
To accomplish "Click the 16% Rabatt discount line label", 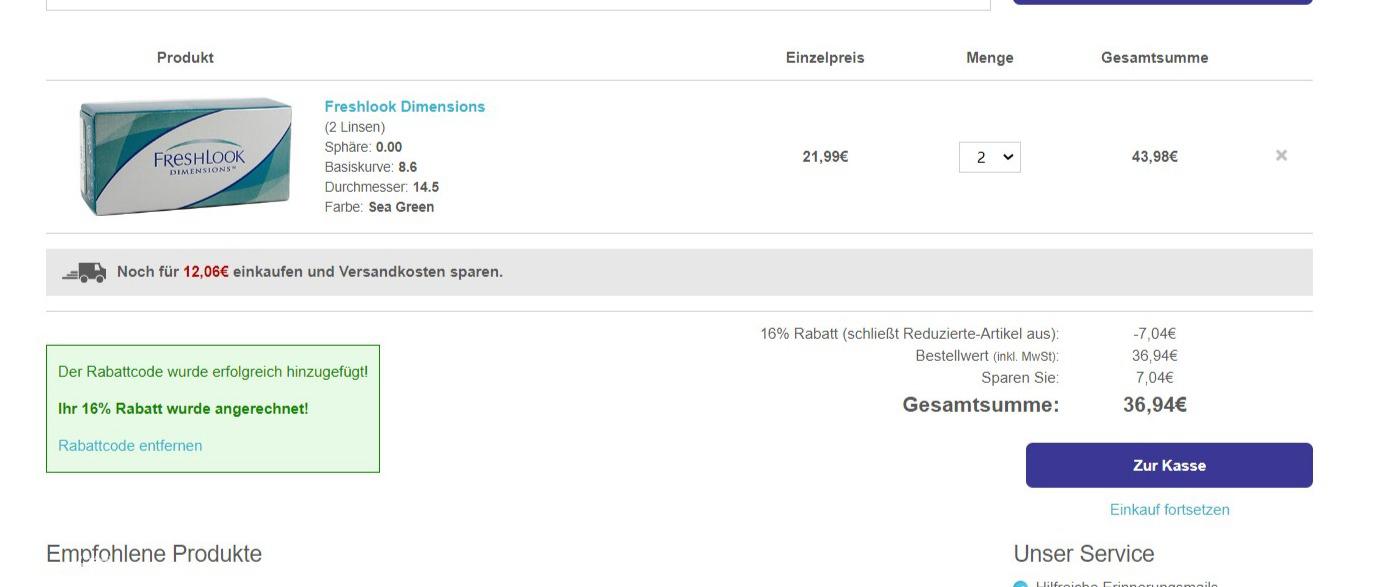I will tap(910, 334).
